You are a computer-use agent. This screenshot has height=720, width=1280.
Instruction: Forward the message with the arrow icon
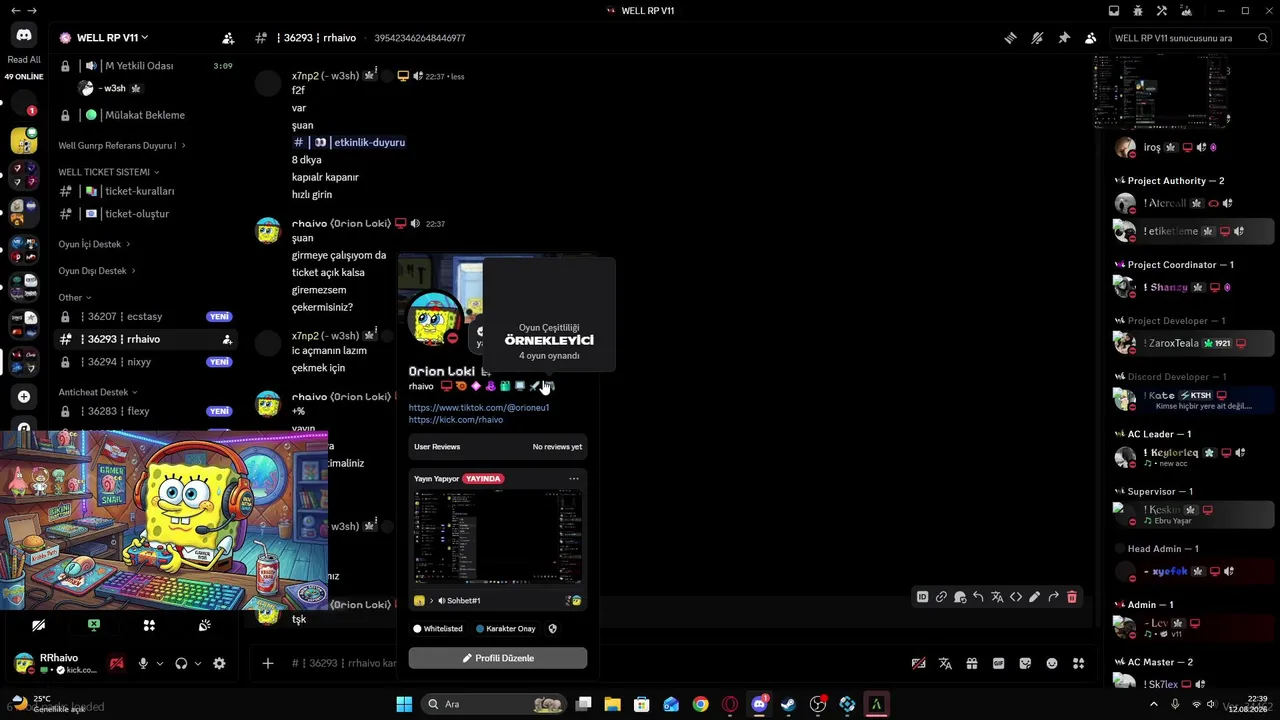point(1054,597)
